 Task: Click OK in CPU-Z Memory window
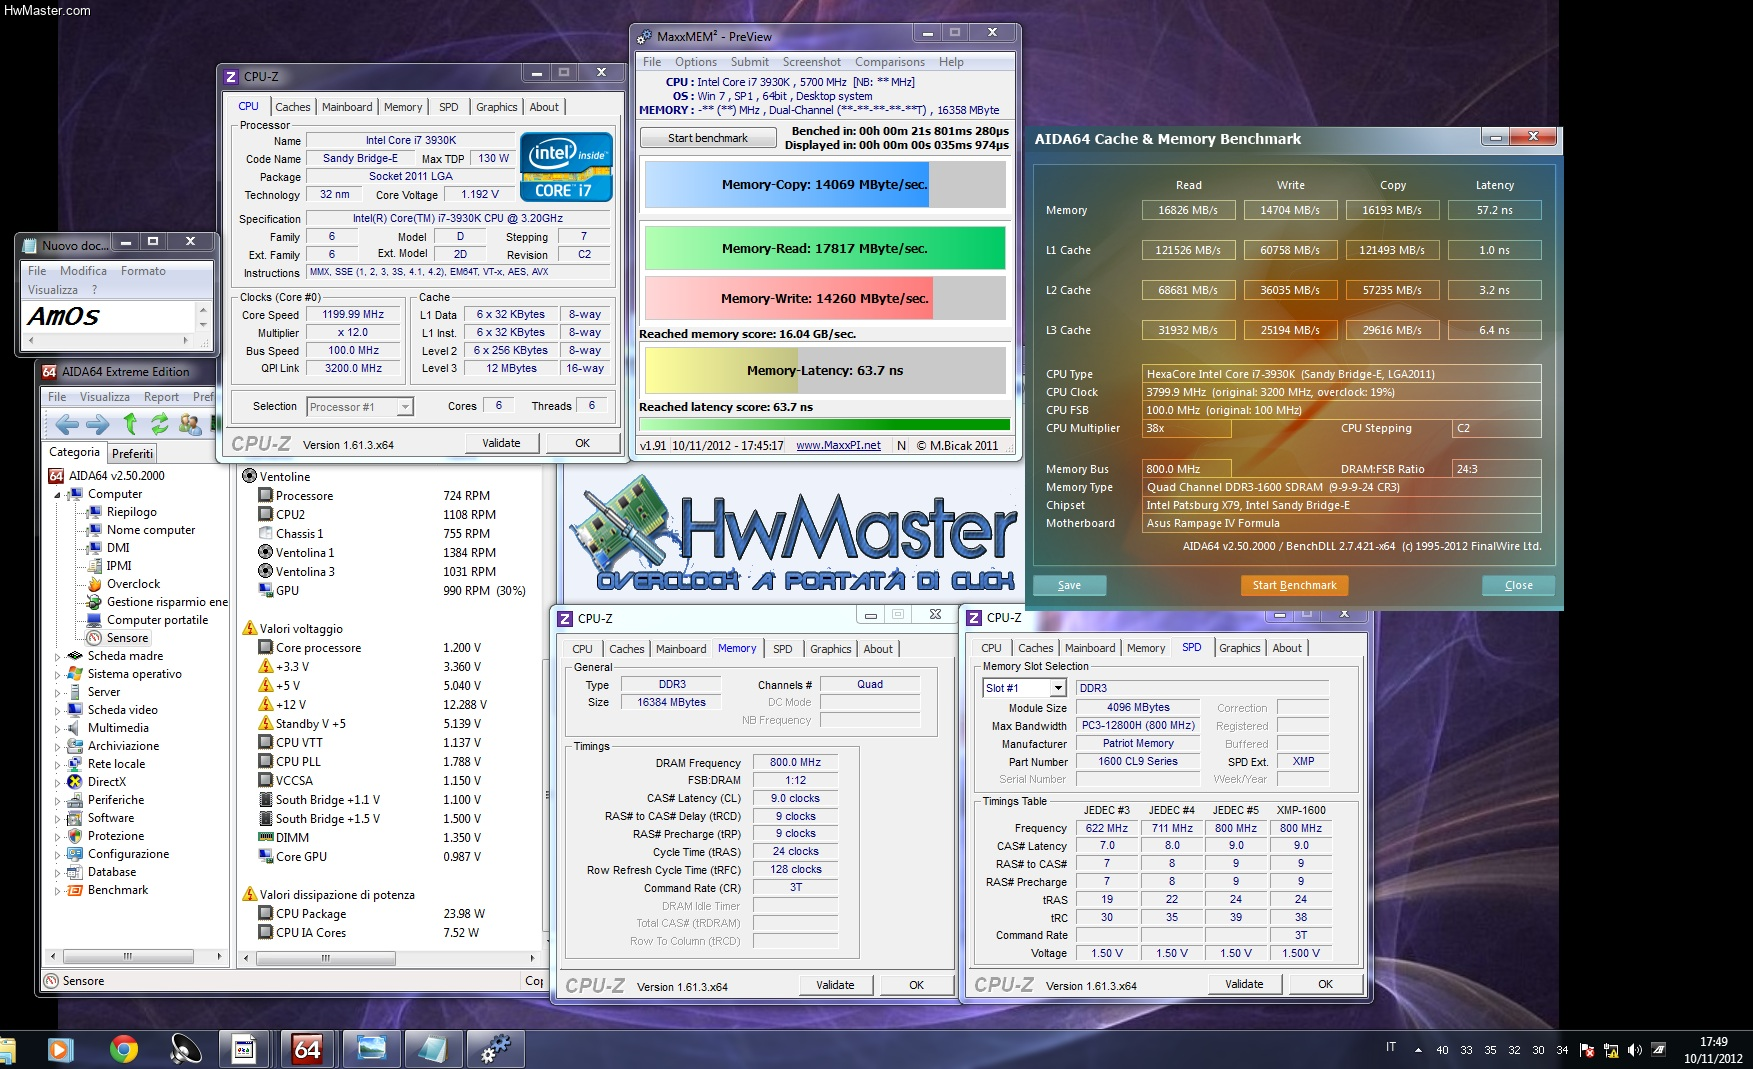916,985
